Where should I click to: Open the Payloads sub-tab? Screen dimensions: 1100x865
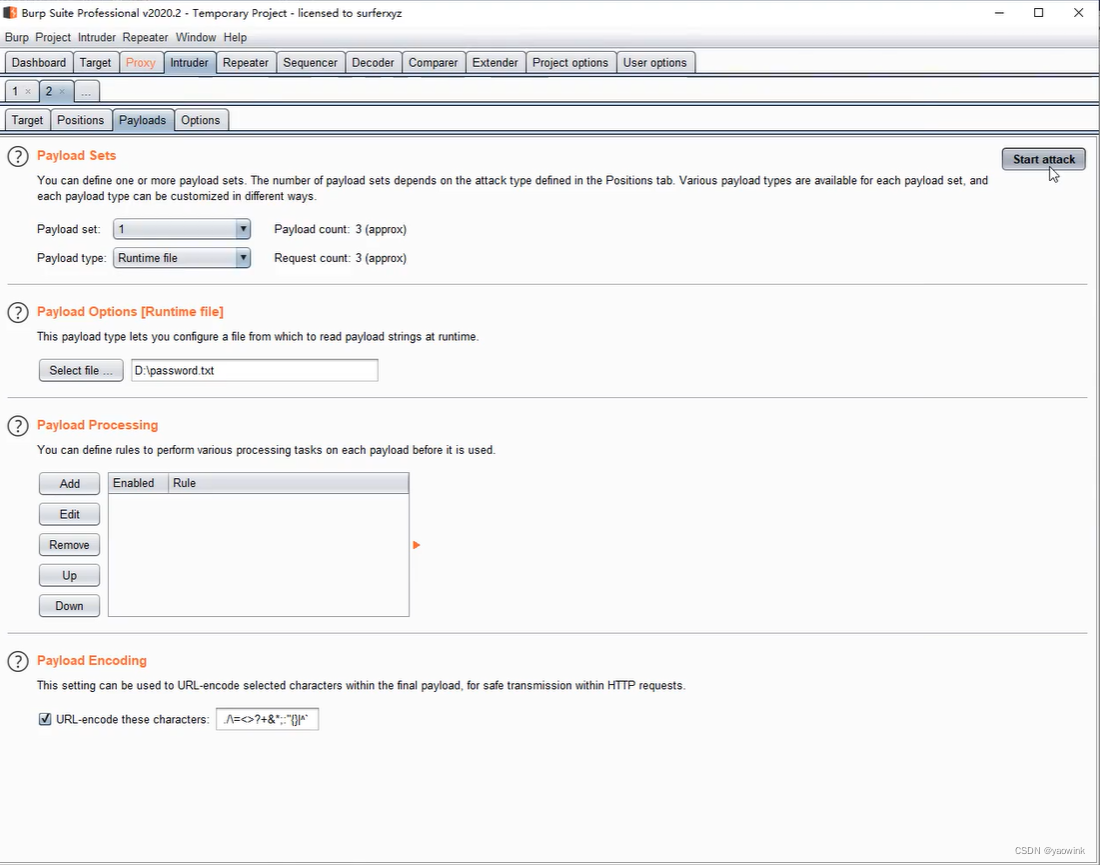click(142, 120)
